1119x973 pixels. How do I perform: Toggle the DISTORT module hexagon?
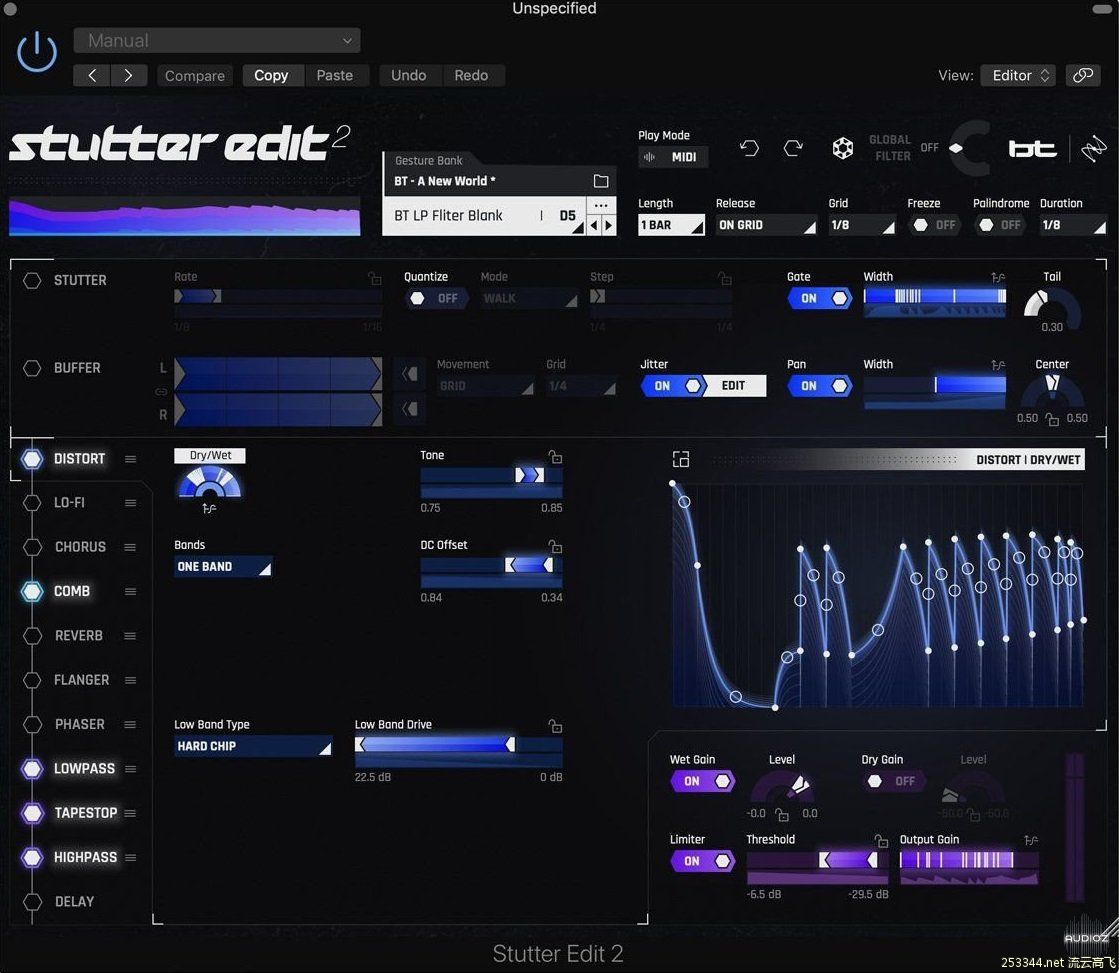pos(32,459)
